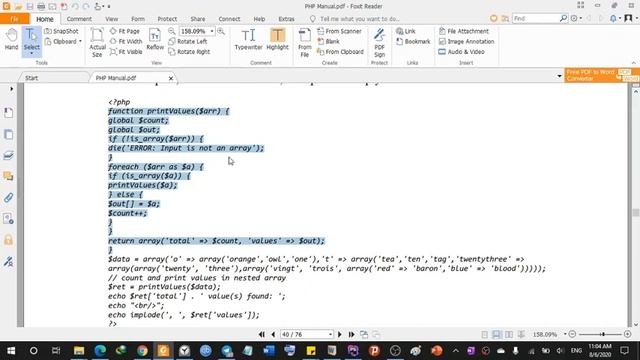Click status bar zoom out minus

[572, 334]
